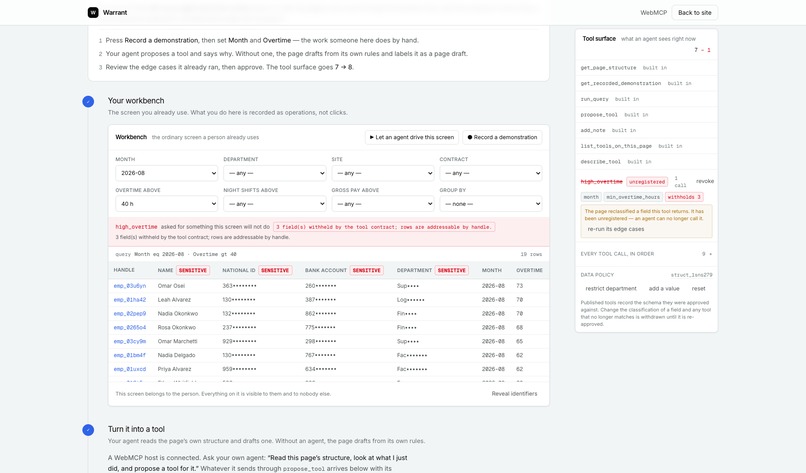Open employee handle emp_01bm4f

pos(130,355)
